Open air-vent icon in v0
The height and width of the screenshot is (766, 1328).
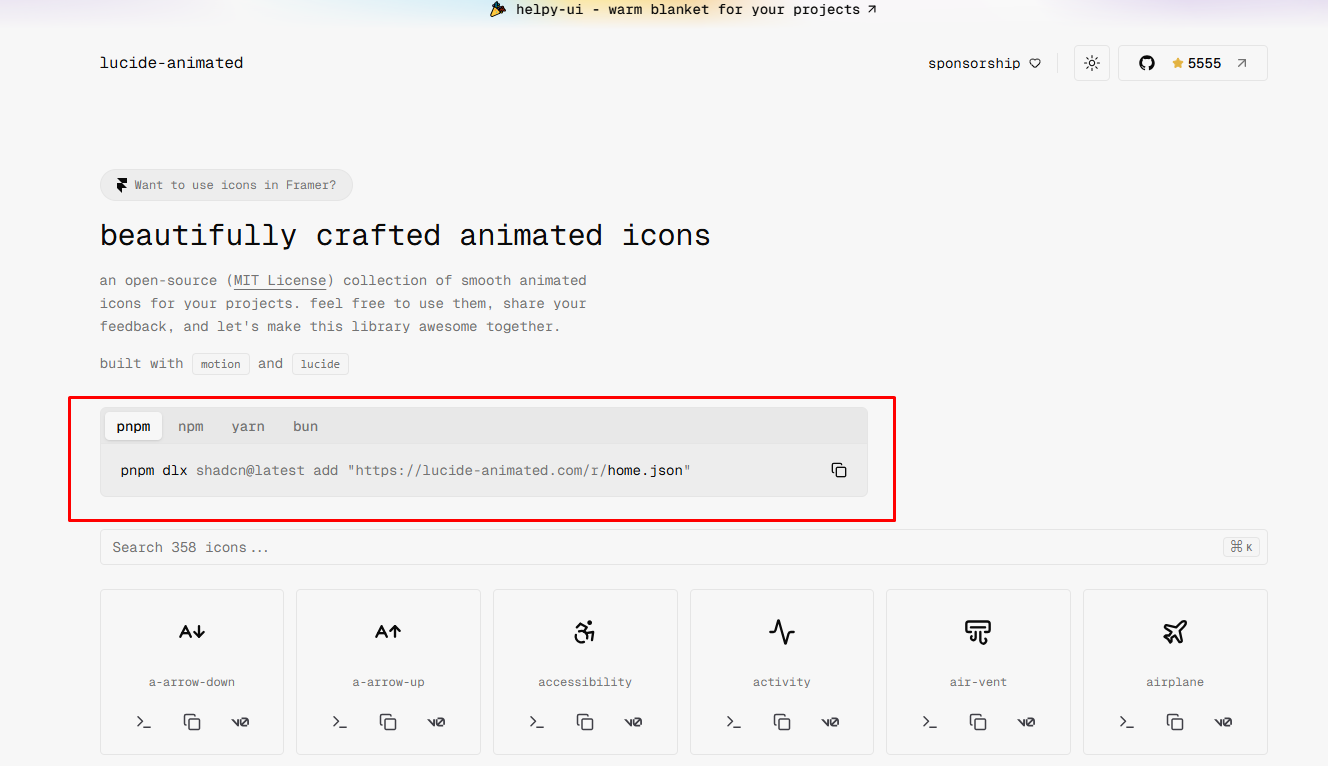(1026, 722)
